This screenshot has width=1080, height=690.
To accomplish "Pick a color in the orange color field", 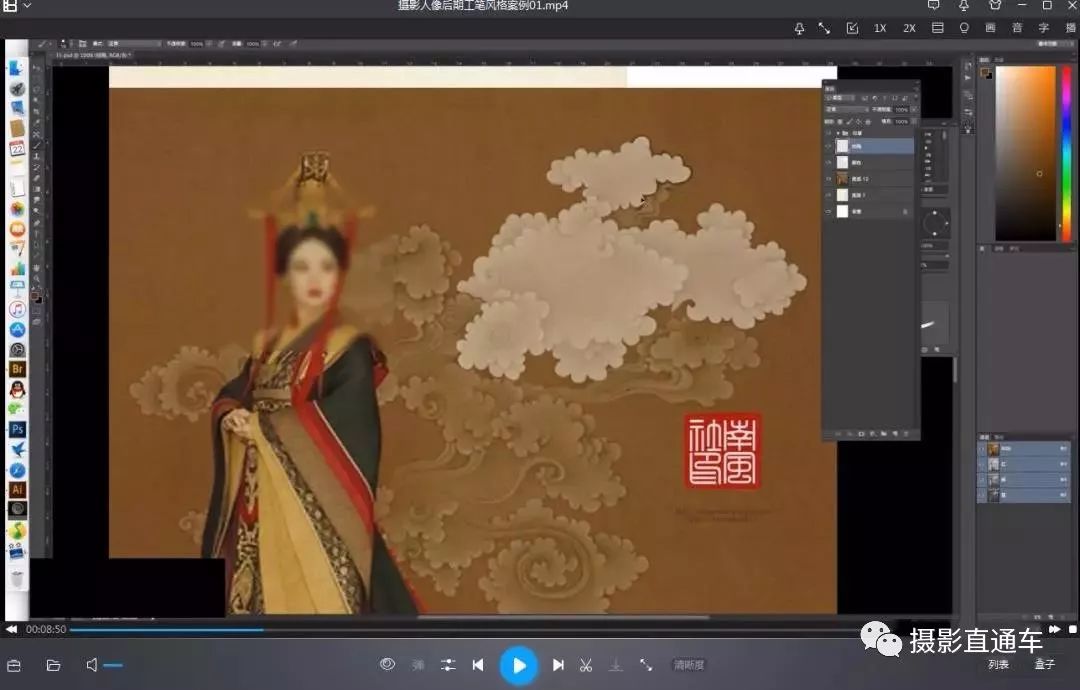I will (1025, 153).
